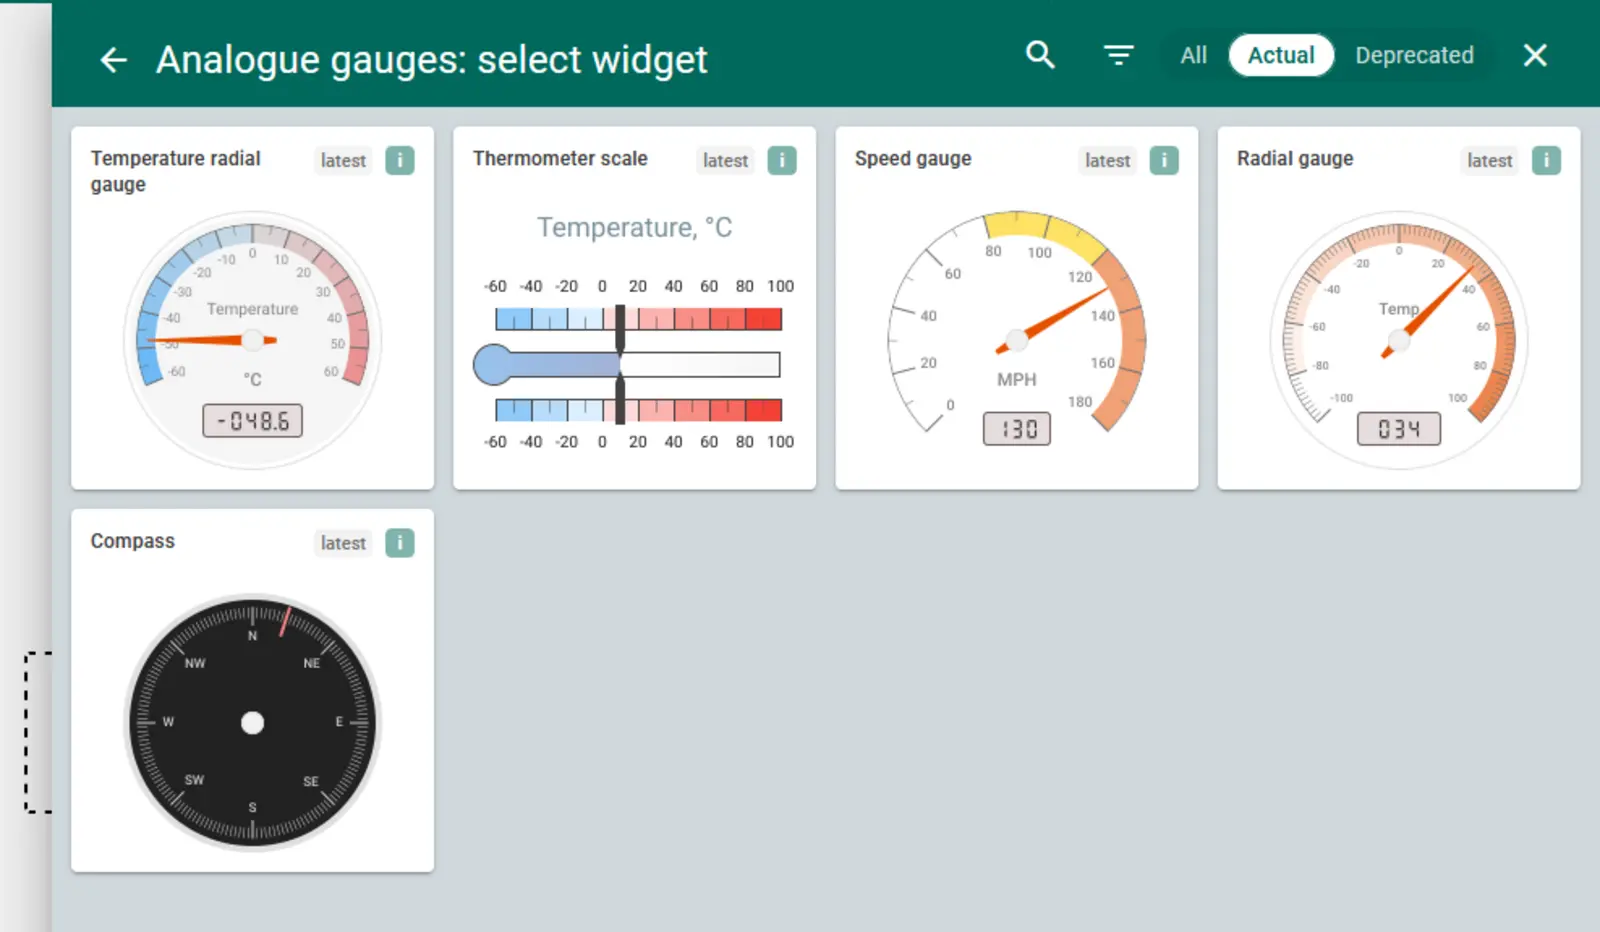Go back using the arrow icon
This screenshot has height=932, width=1600.
(x=114, y=60)
